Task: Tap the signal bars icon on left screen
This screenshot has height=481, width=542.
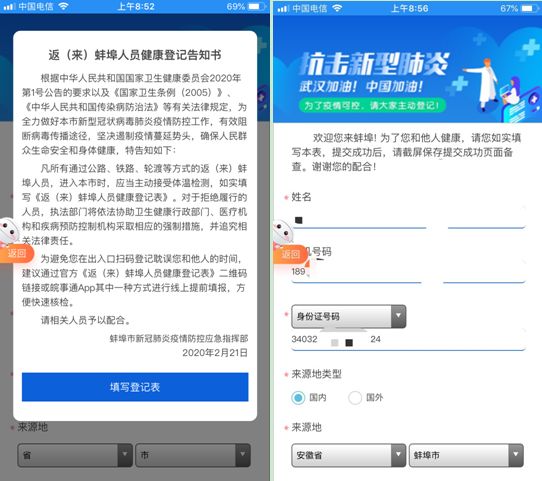Action: point(9,7)
